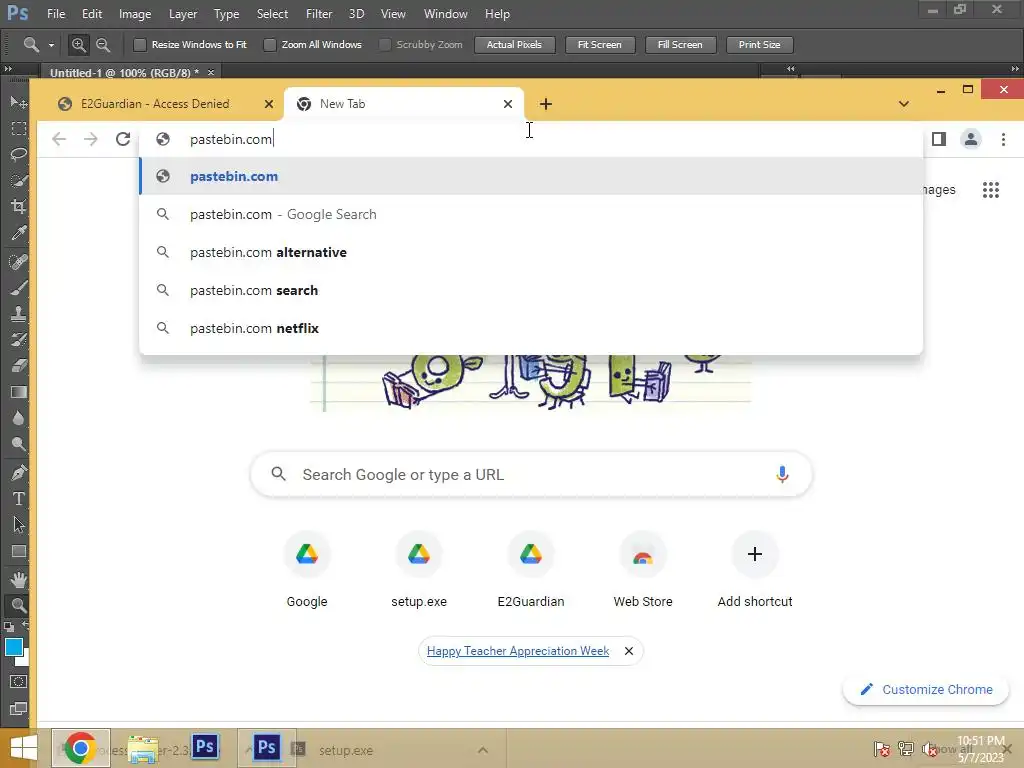Open the Layer menu
The image size is (1024, 768).
pos(183,14)
